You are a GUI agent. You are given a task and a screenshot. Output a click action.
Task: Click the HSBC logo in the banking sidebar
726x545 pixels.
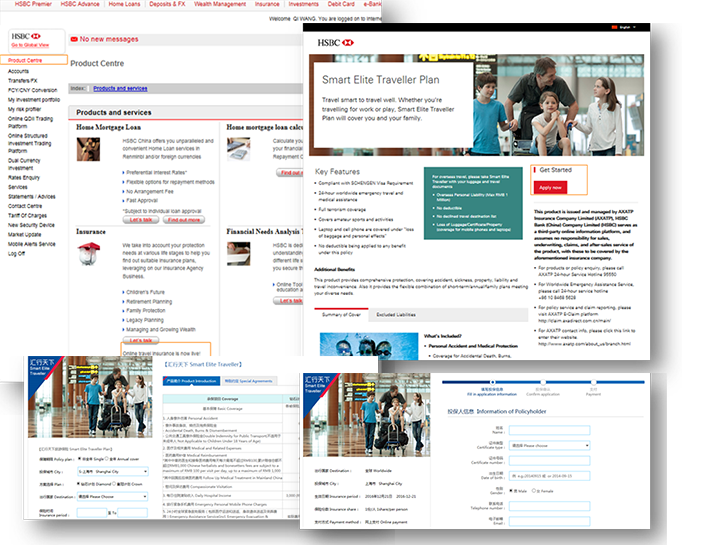tap(26, 36)
